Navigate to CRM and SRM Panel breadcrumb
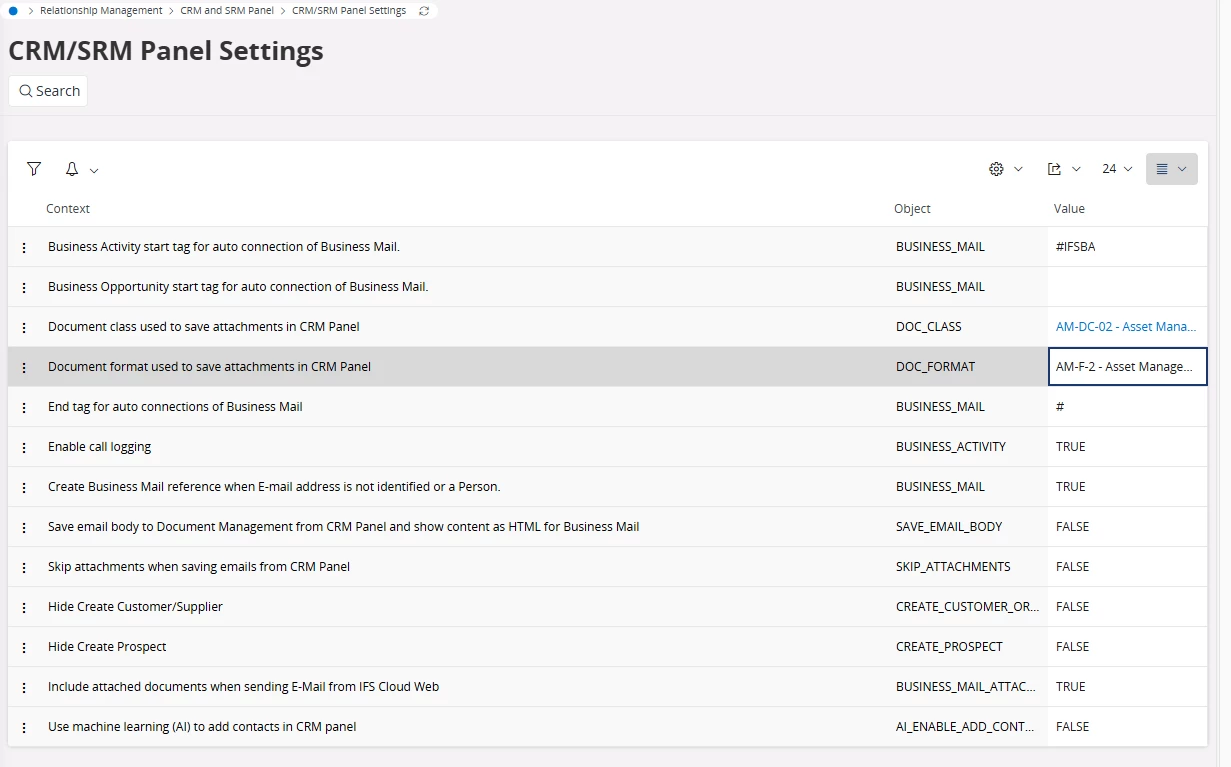Viewport: 1231px width, 767px height. [x=227, y=11]
